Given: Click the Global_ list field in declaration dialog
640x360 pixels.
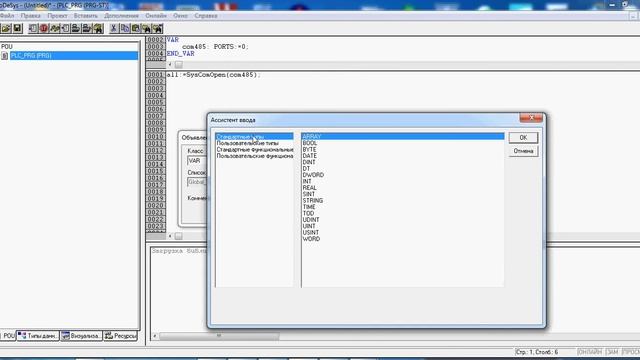Looking at the screenshot, I should click(197, 182).
